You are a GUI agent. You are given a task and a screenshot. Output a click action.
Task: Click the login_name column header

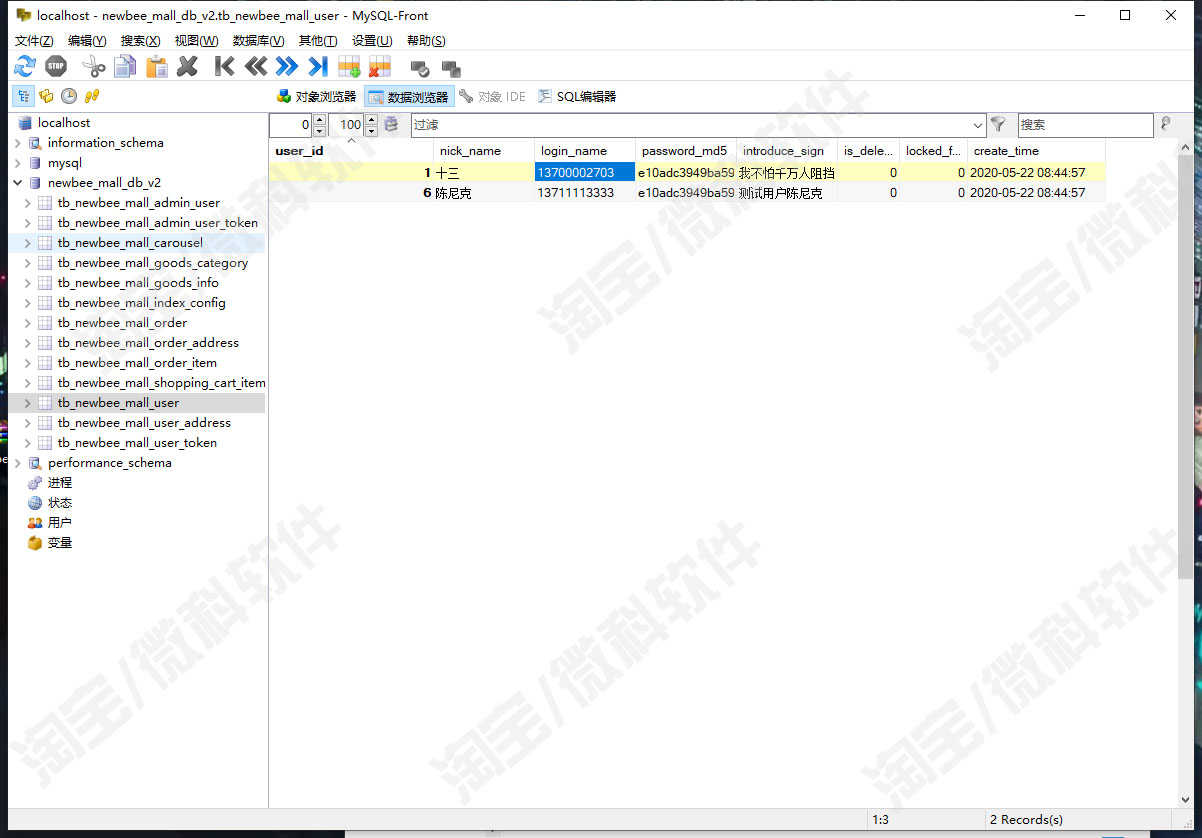[584, 151]
